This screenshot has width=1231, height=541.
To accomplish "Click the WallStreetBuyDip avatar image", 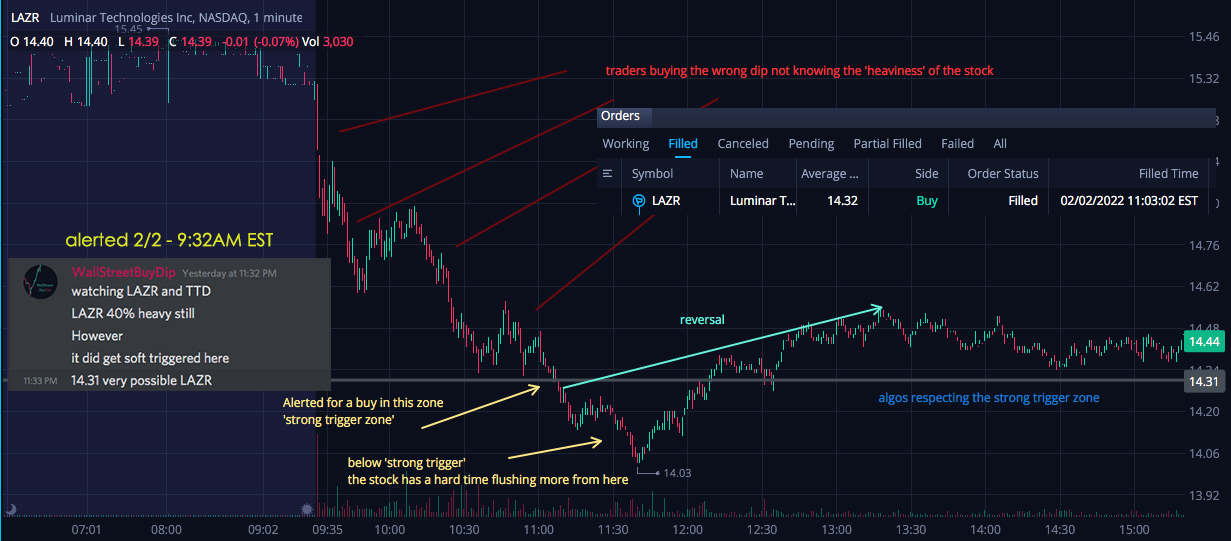I will (40, 281).
